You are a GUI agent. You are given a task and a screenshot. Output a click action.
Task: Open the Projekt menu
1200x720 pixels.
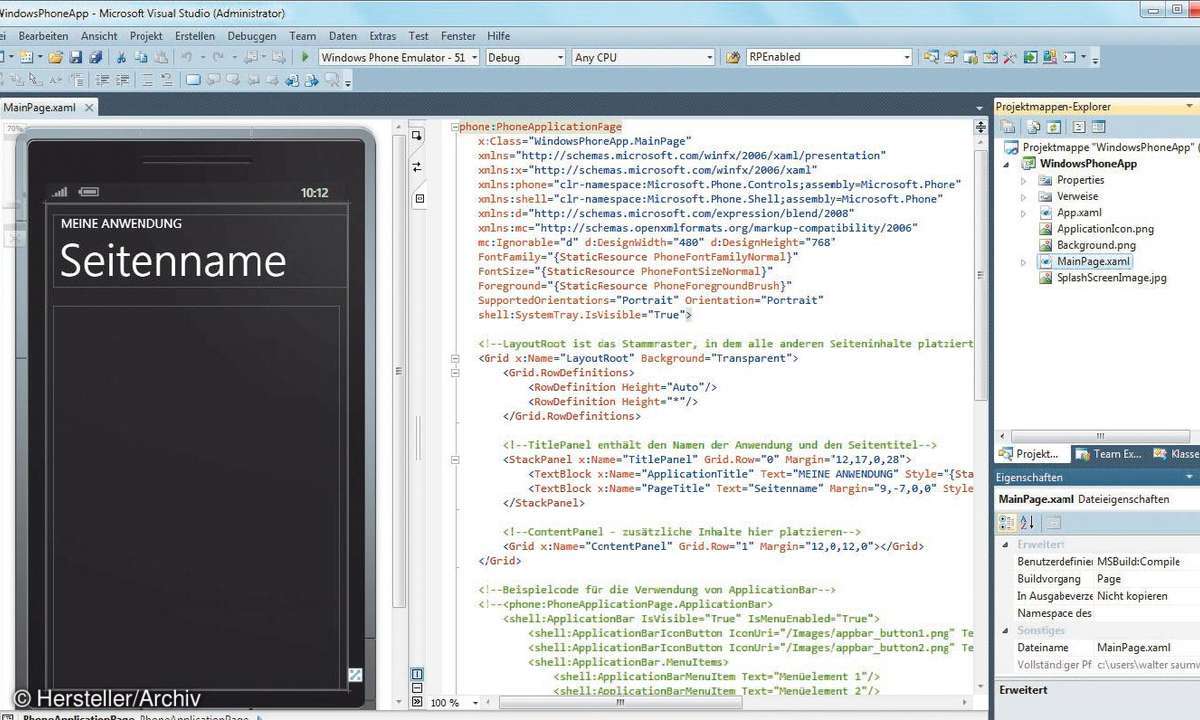point(146,35)
